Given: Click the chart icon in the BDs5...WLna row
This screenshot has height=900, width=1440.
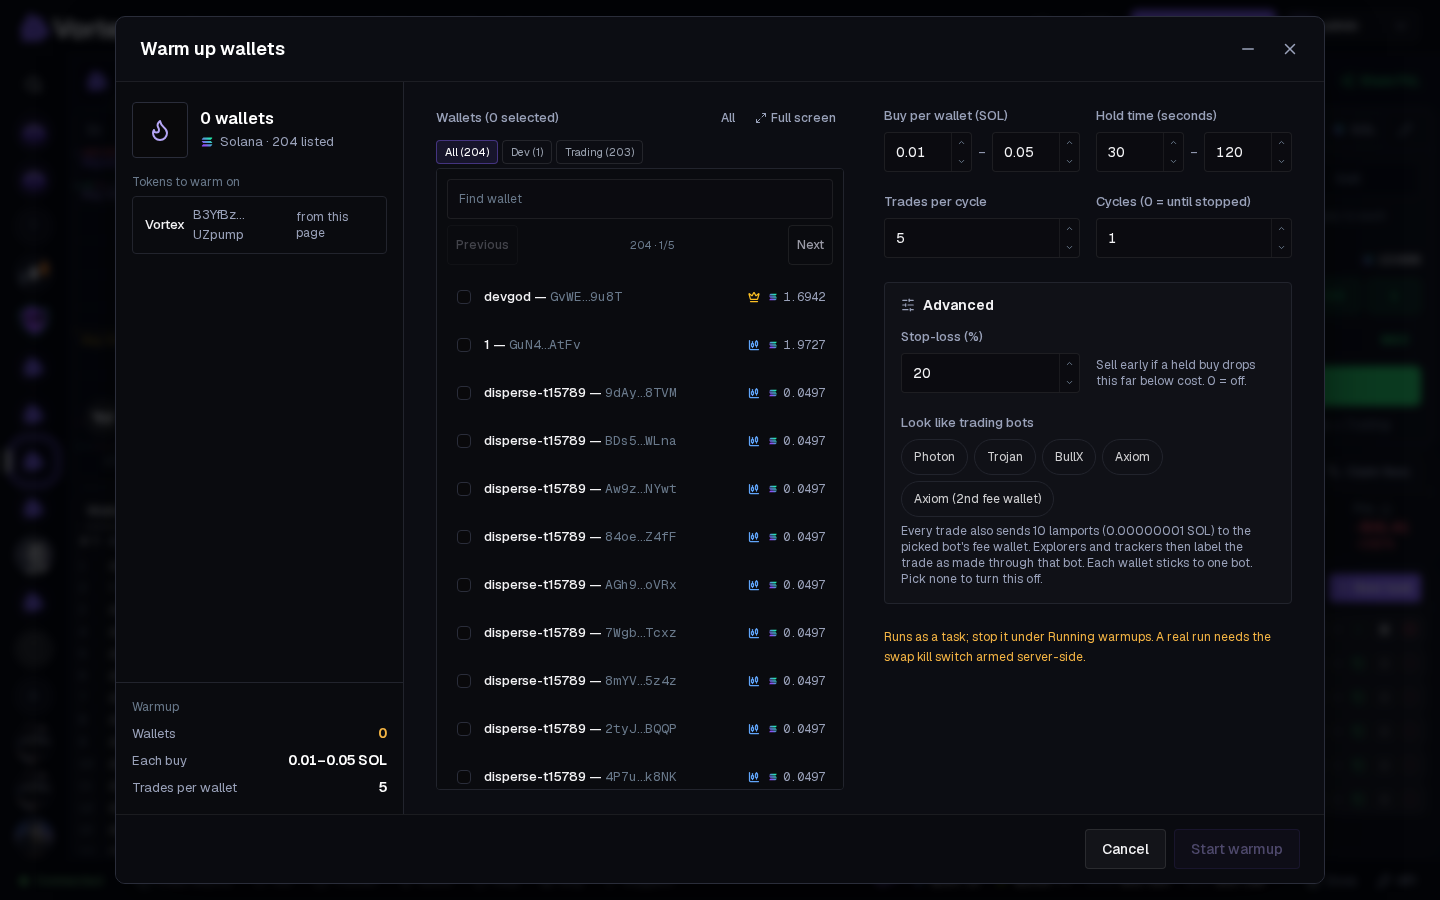Looking at the screenshot, I should click(754, 441).
